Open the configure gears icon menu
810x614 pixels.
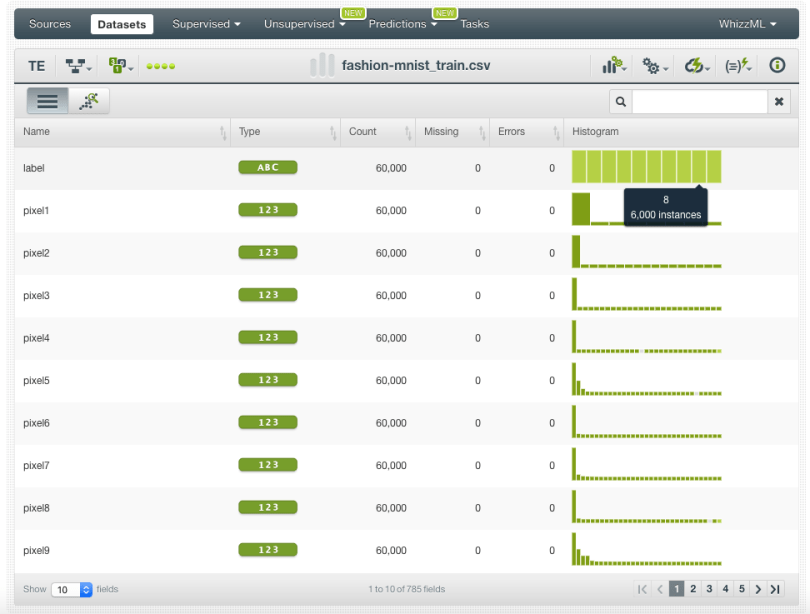coord(655,66)
